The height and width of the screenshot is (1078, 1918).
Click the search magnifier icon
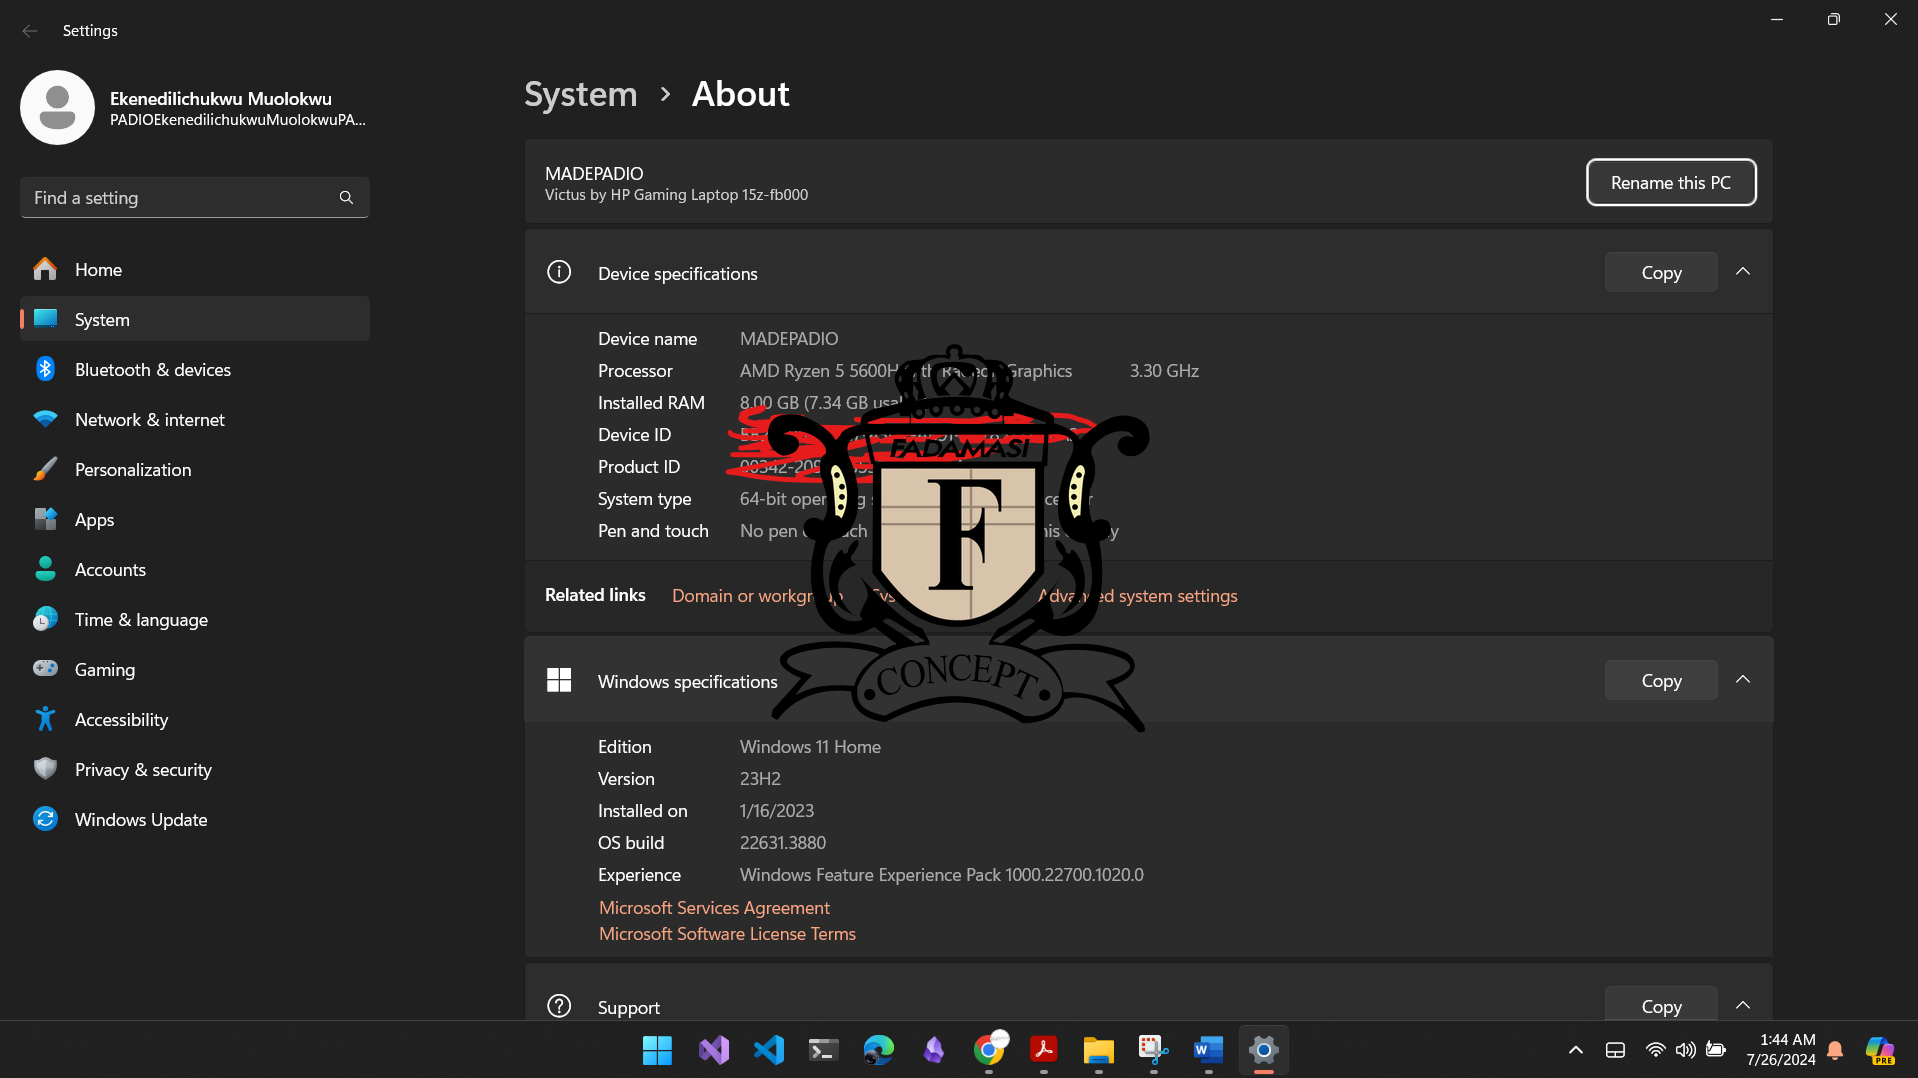click(x=346, y=198)
